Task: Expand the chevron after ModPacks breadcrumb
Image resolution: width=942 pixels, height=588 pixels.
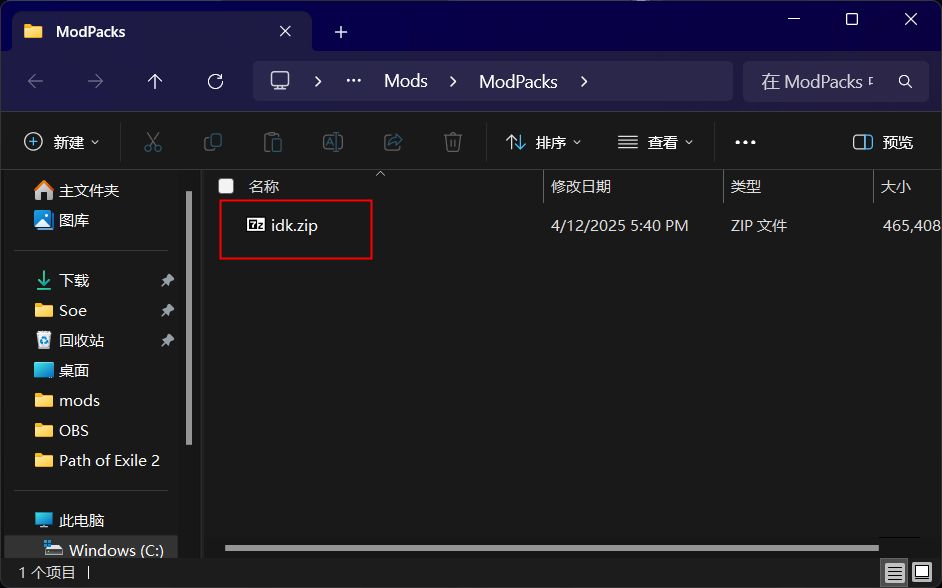Action: [584, 81]
